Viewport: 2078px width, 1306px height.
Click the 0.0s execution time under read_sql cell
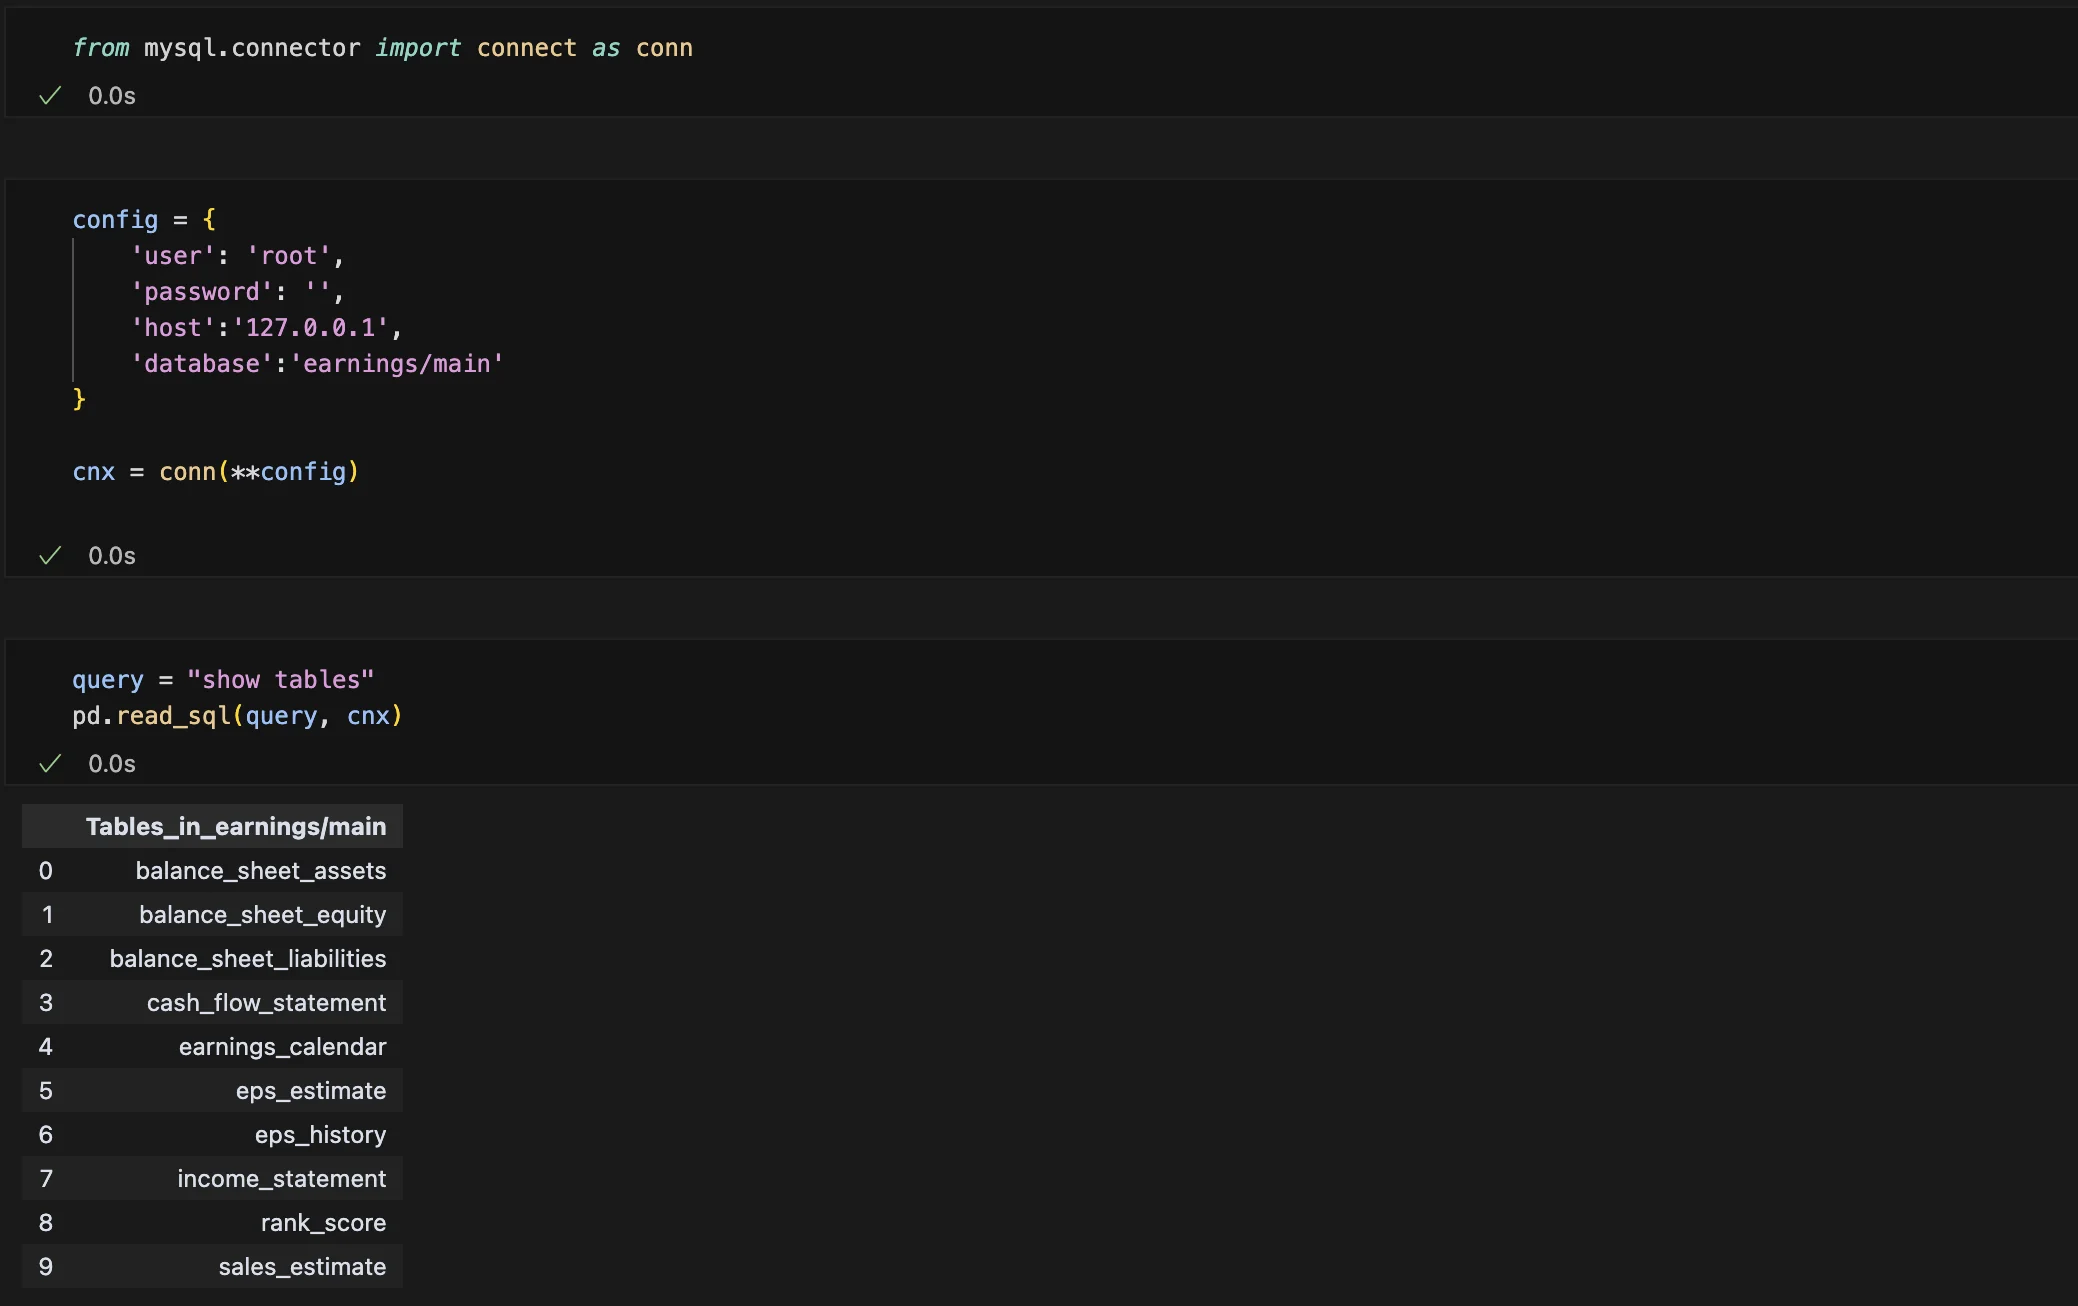(x=112, y=764)
